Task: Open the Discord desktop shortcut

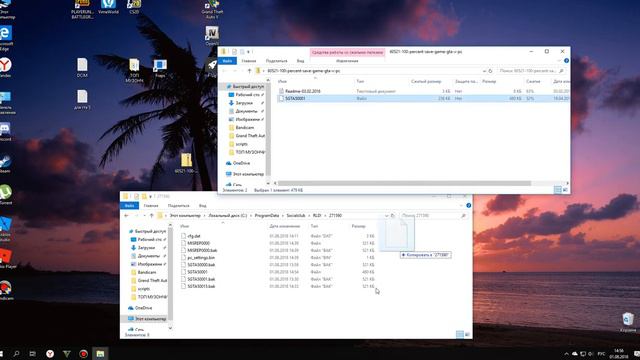Action: [5, 132]
